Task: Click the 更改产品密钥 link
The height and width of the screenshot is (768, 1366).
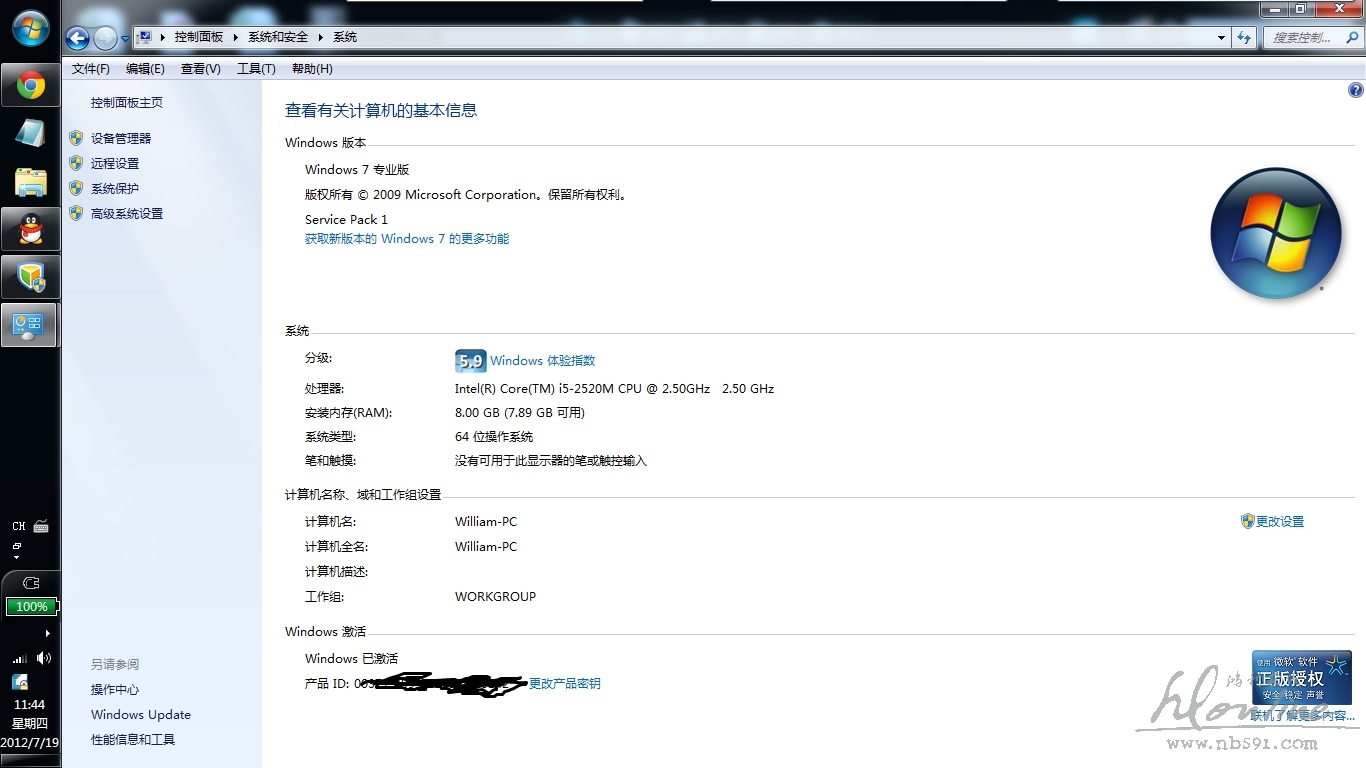Action: 565,684
